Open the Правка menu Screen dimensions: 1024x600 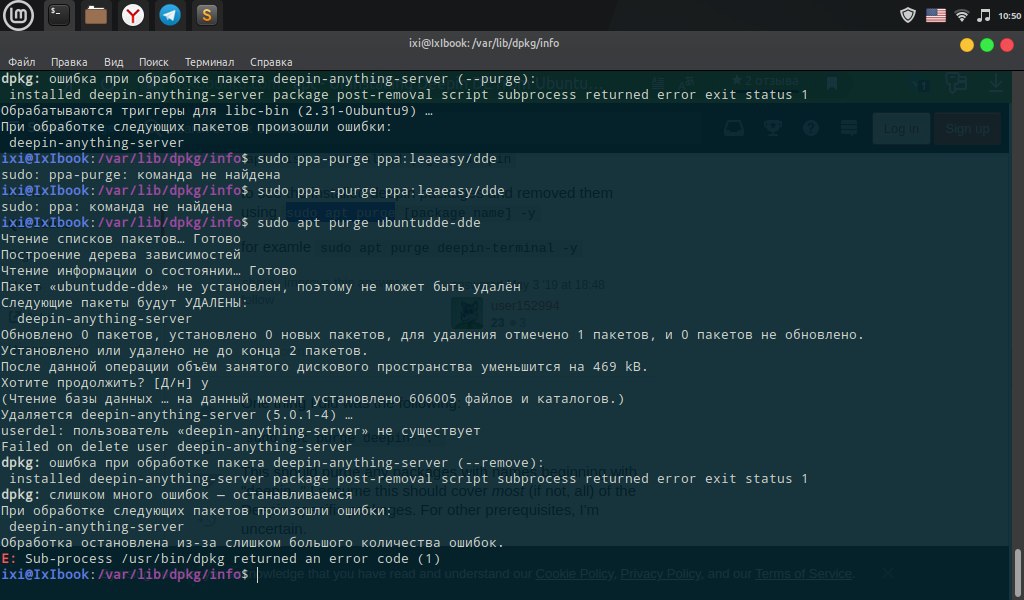69,62
